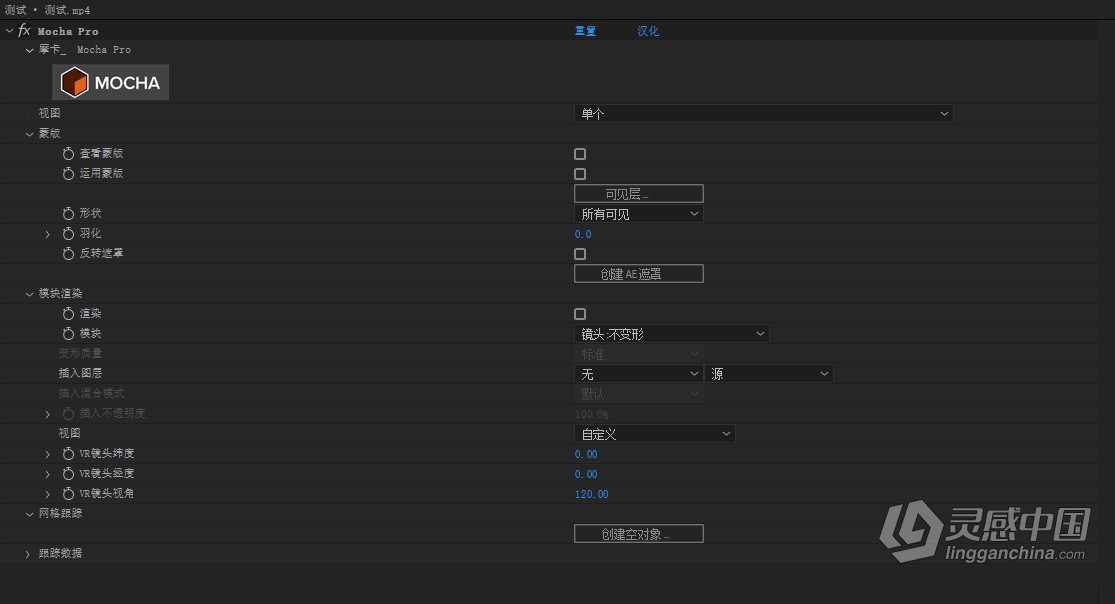The height and width of the screenshot is (604, 1115).
Task: Tick the 反转遮罩 checkbox
Action: pos(580,254)
